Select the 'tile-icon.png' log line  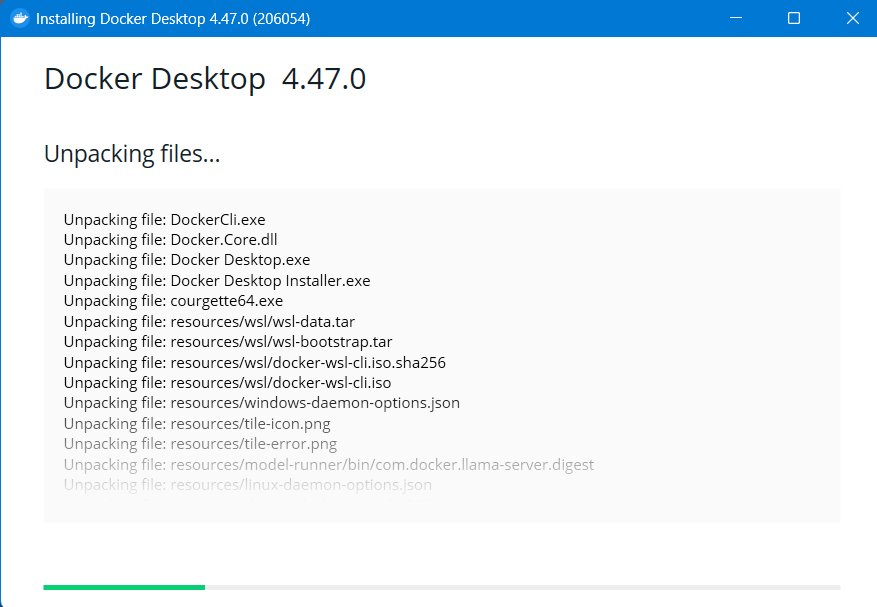click(197, 424)
